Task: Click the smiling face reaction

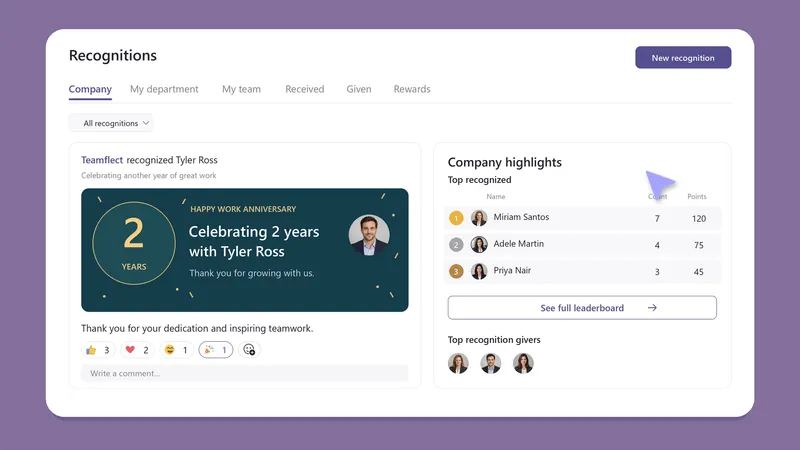Action: pos(176,349)
